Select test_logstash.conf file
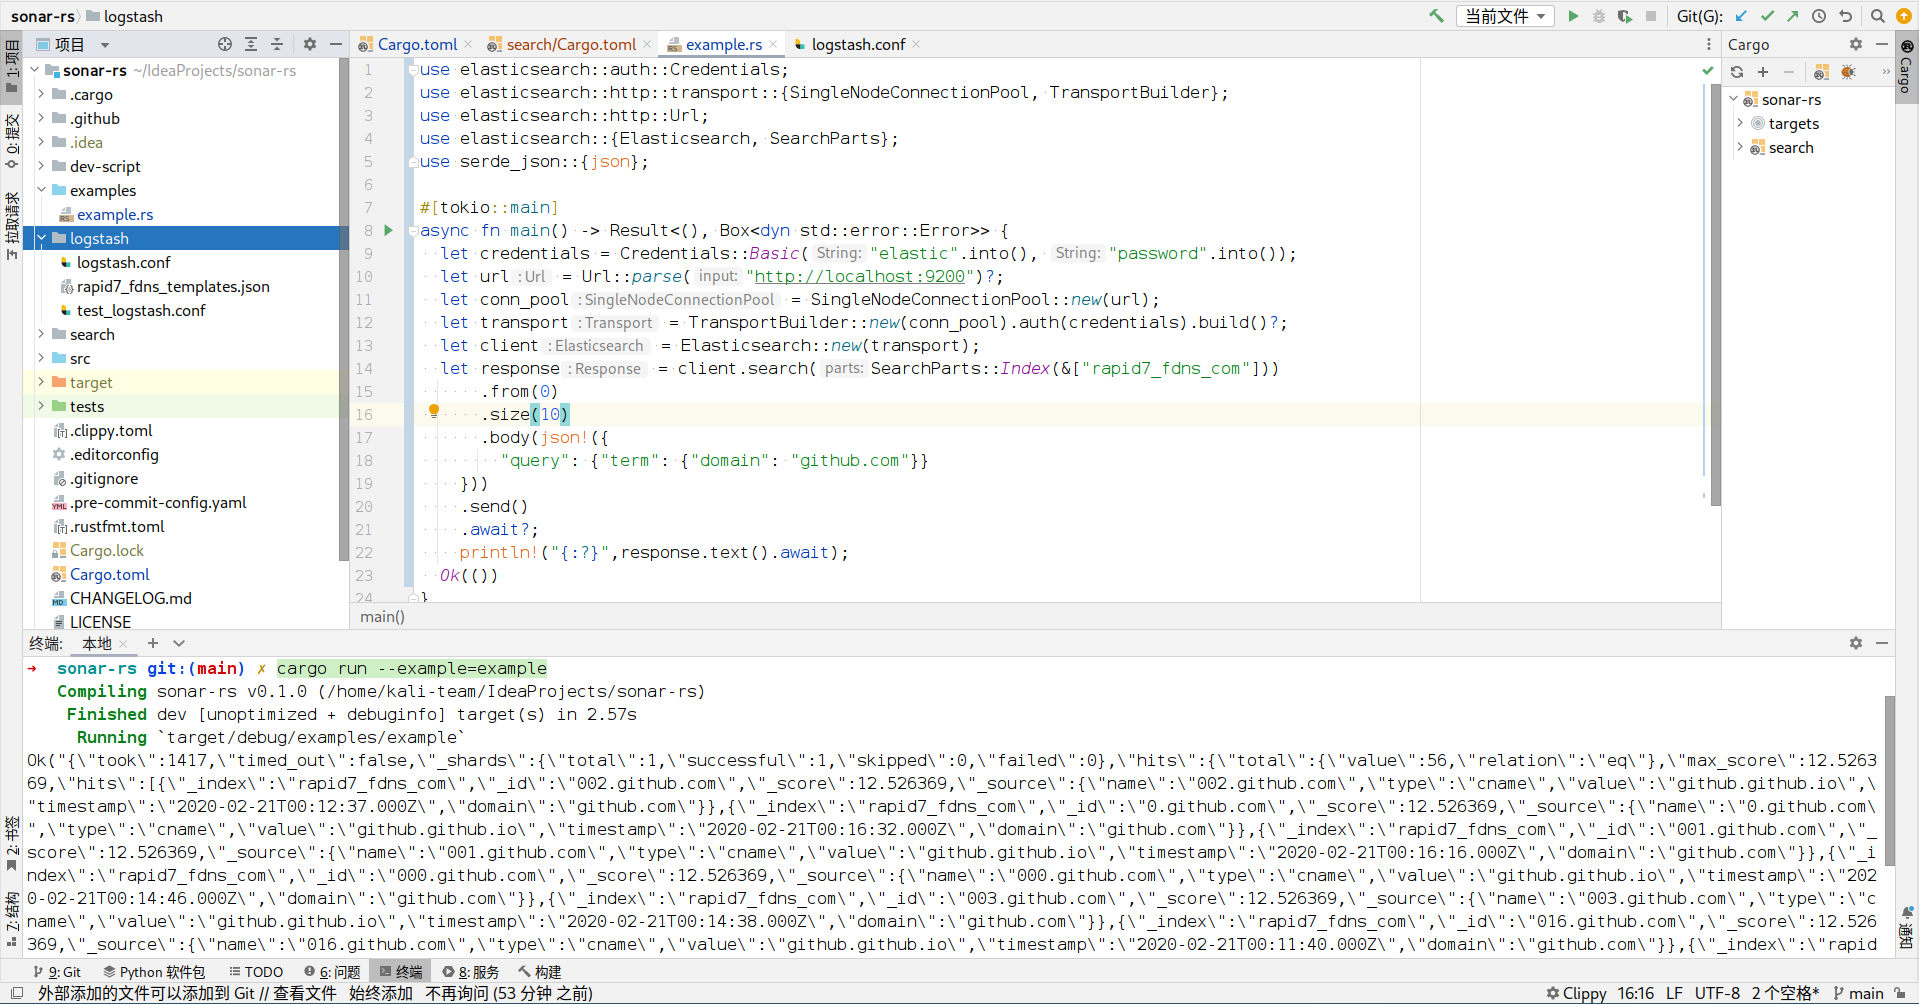This screenshot has width=1919, height=1004. 141,310
